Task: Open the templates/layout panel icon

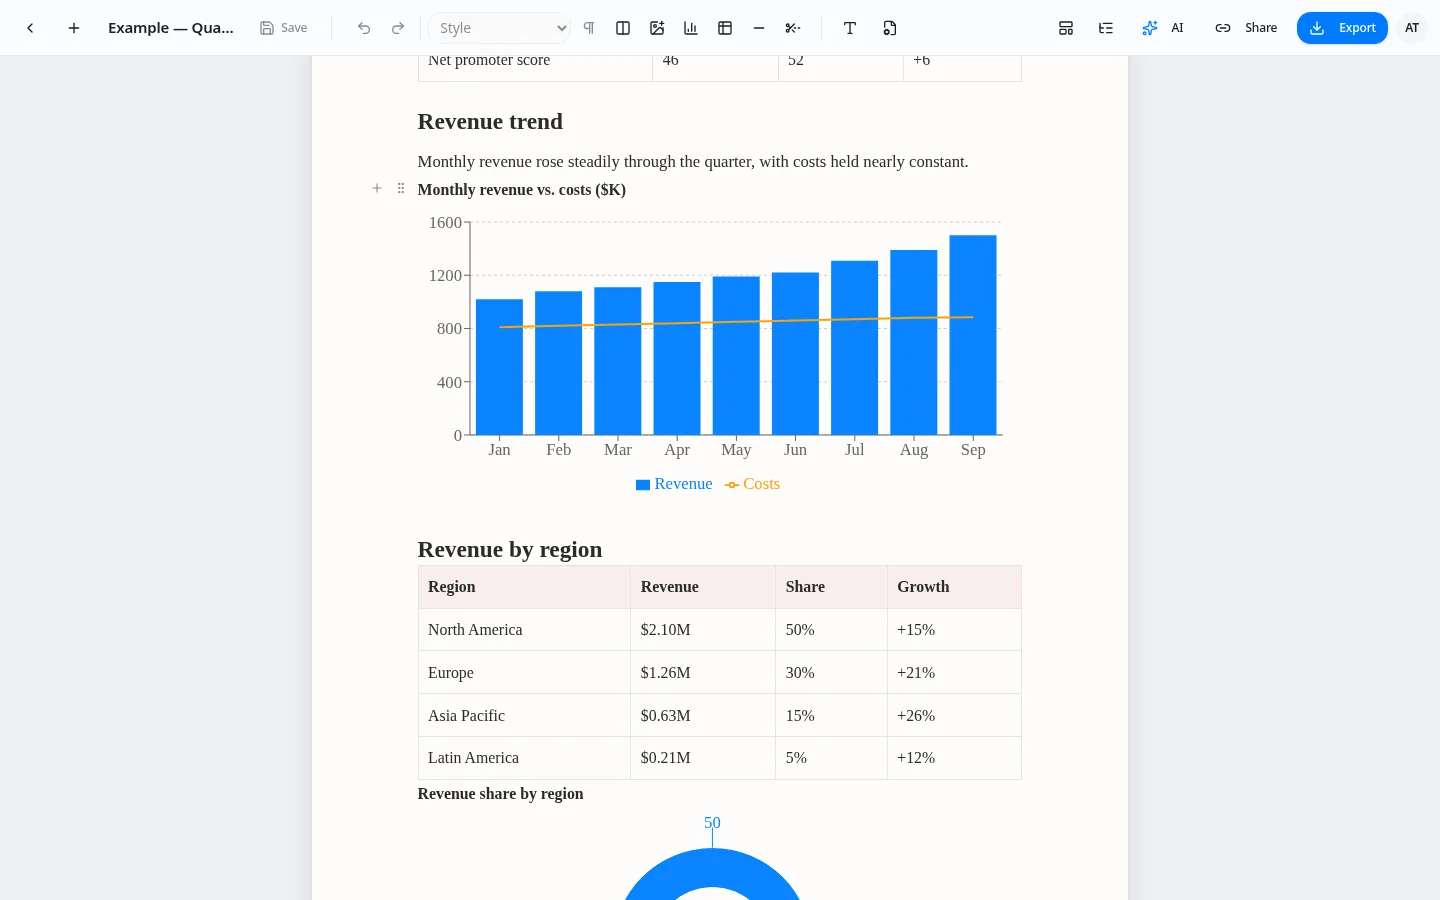Action: [1066, 28]
